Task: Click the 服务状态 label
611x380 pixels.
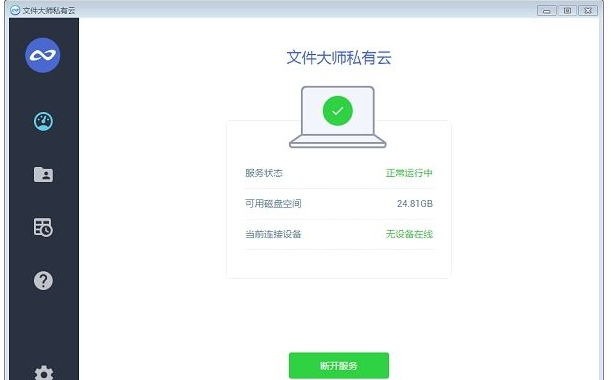Action: (x=264, y=173)
